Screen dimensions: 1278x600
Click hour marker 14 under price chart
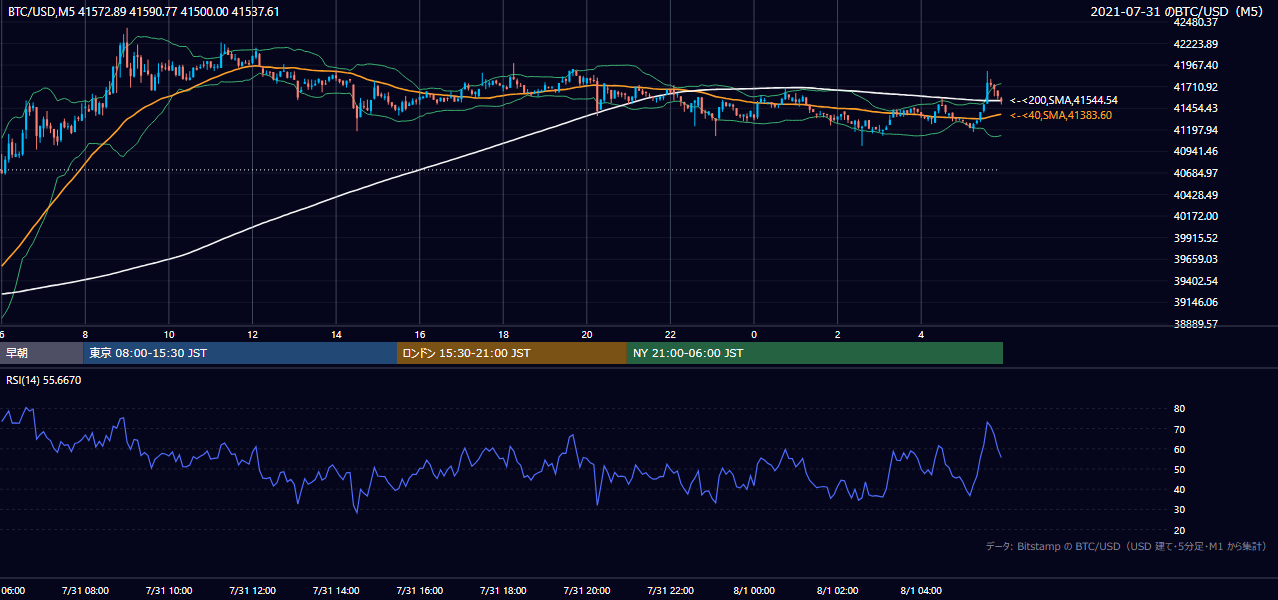(336, 334)
